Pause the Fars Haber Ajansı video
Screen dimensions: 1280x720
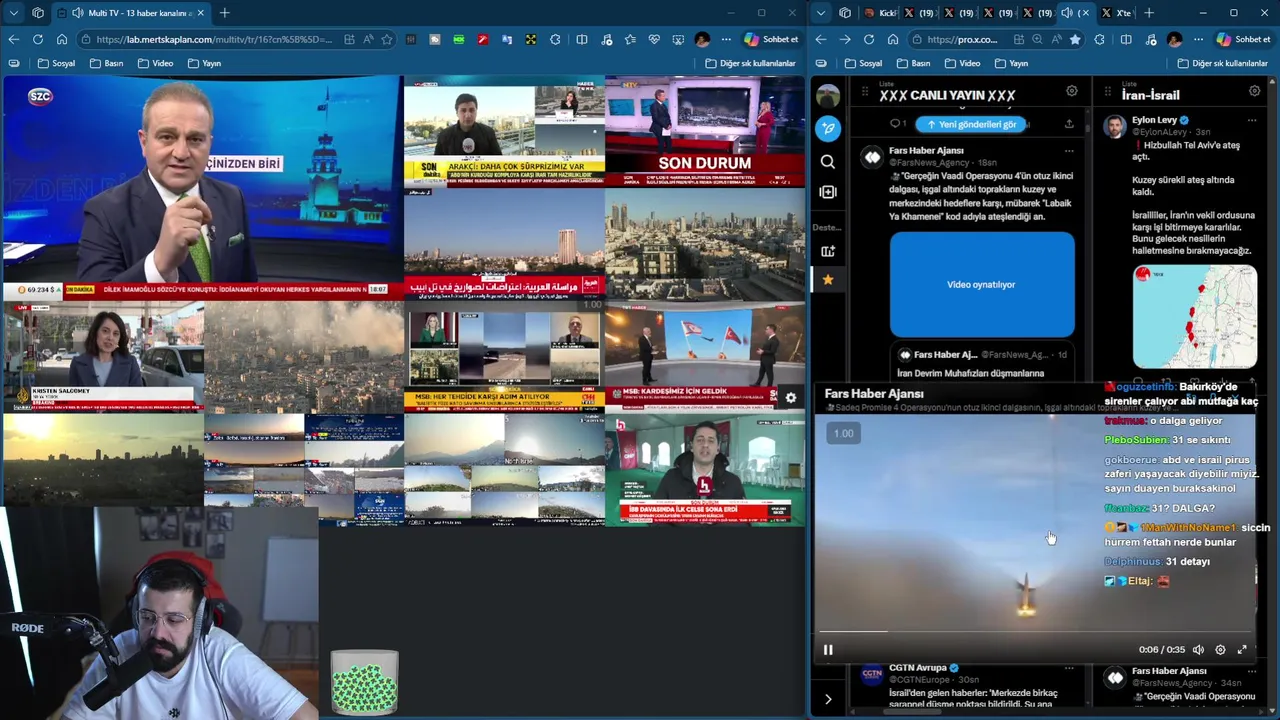(x=828, y=650)
